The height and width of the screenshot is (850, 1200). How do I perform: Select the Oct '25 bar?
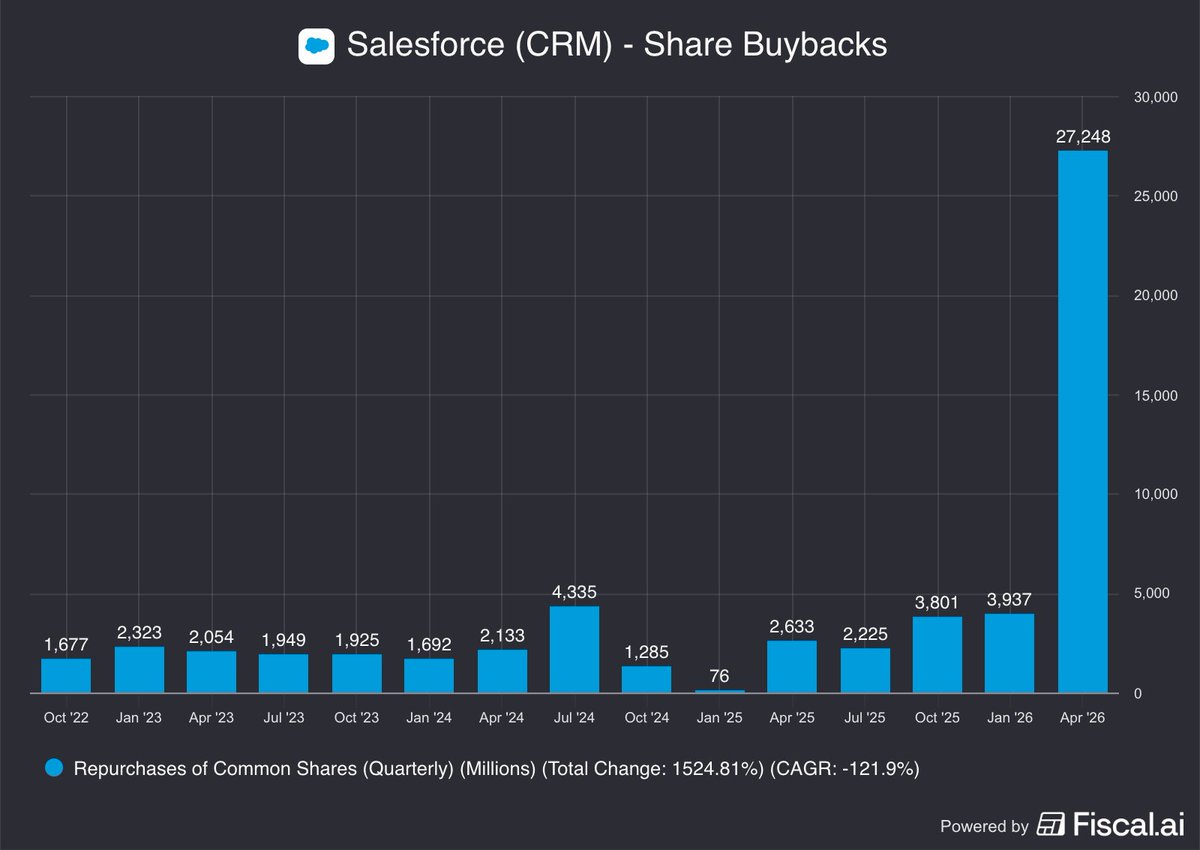click(938, 655)
